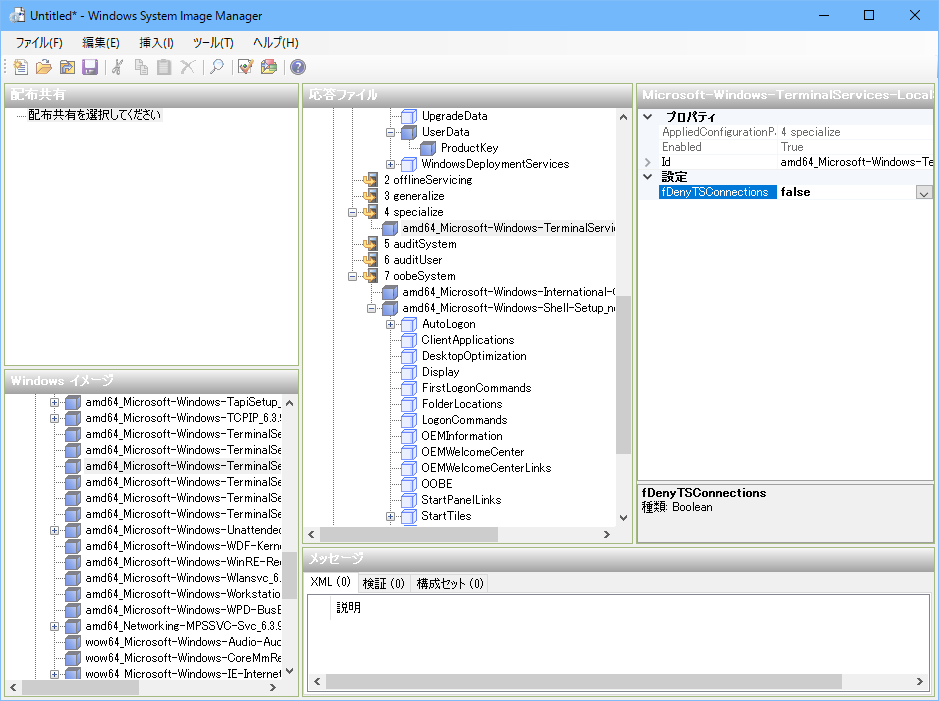Save the answer file with the floppy disk icon

coord(90,67)
